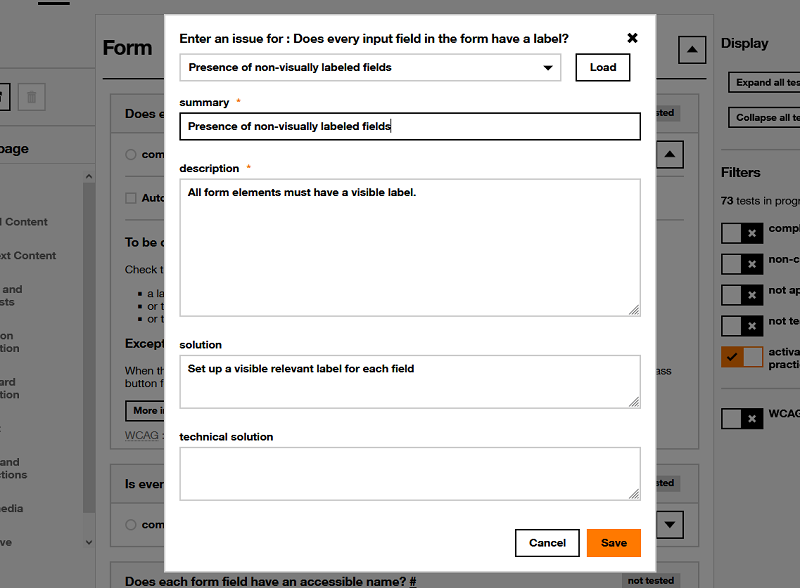Click the trash delete icon

32,97
